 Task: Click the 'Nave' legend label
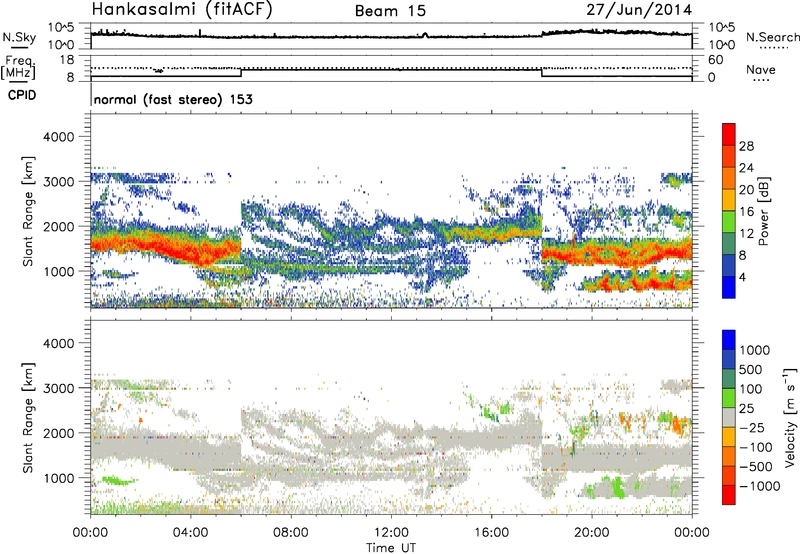(x=761, y=69)
